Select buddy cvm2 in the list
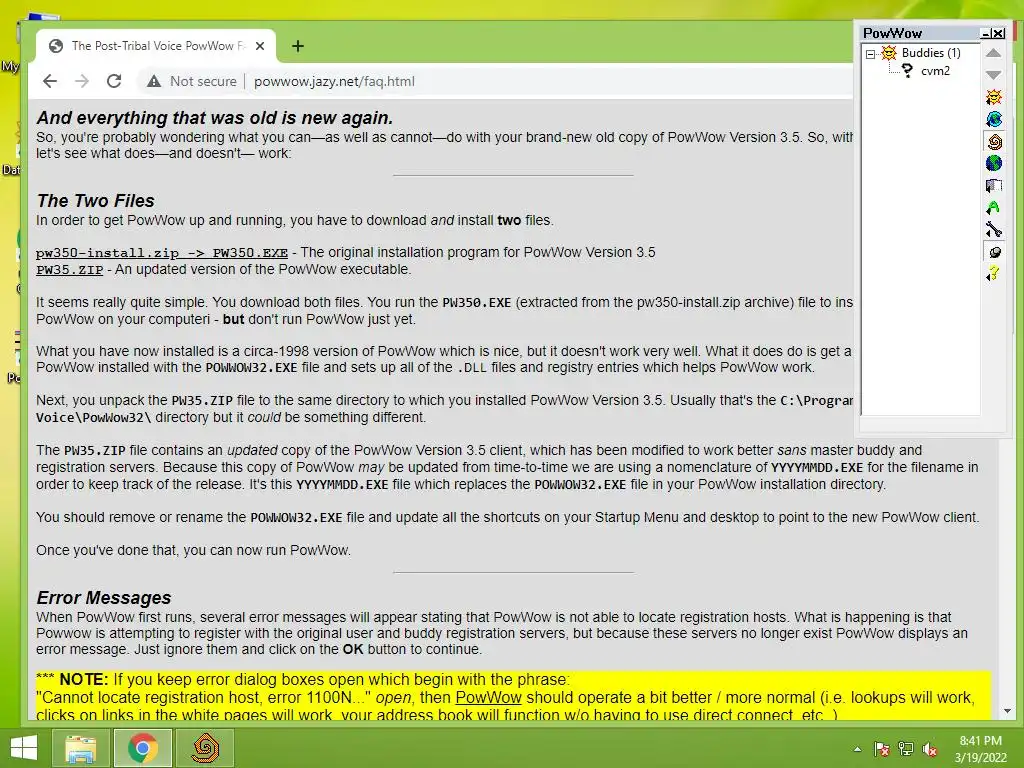The image size is (1024, 768). 935,71
